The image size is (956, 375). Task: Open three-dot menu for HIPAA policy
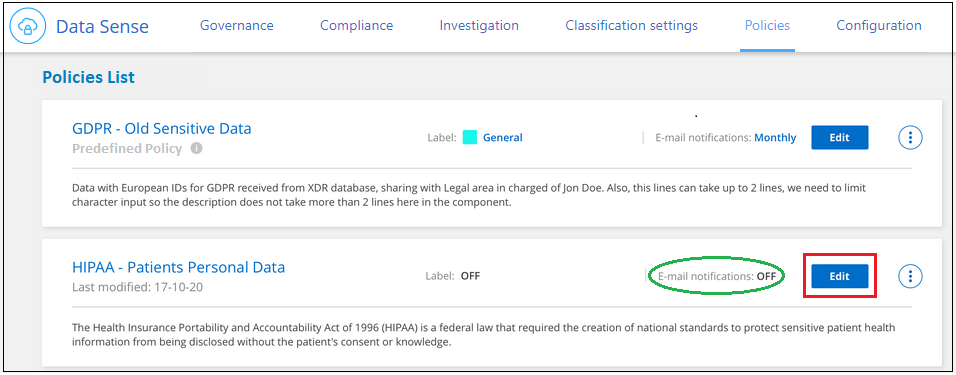(x=910, y=276)
